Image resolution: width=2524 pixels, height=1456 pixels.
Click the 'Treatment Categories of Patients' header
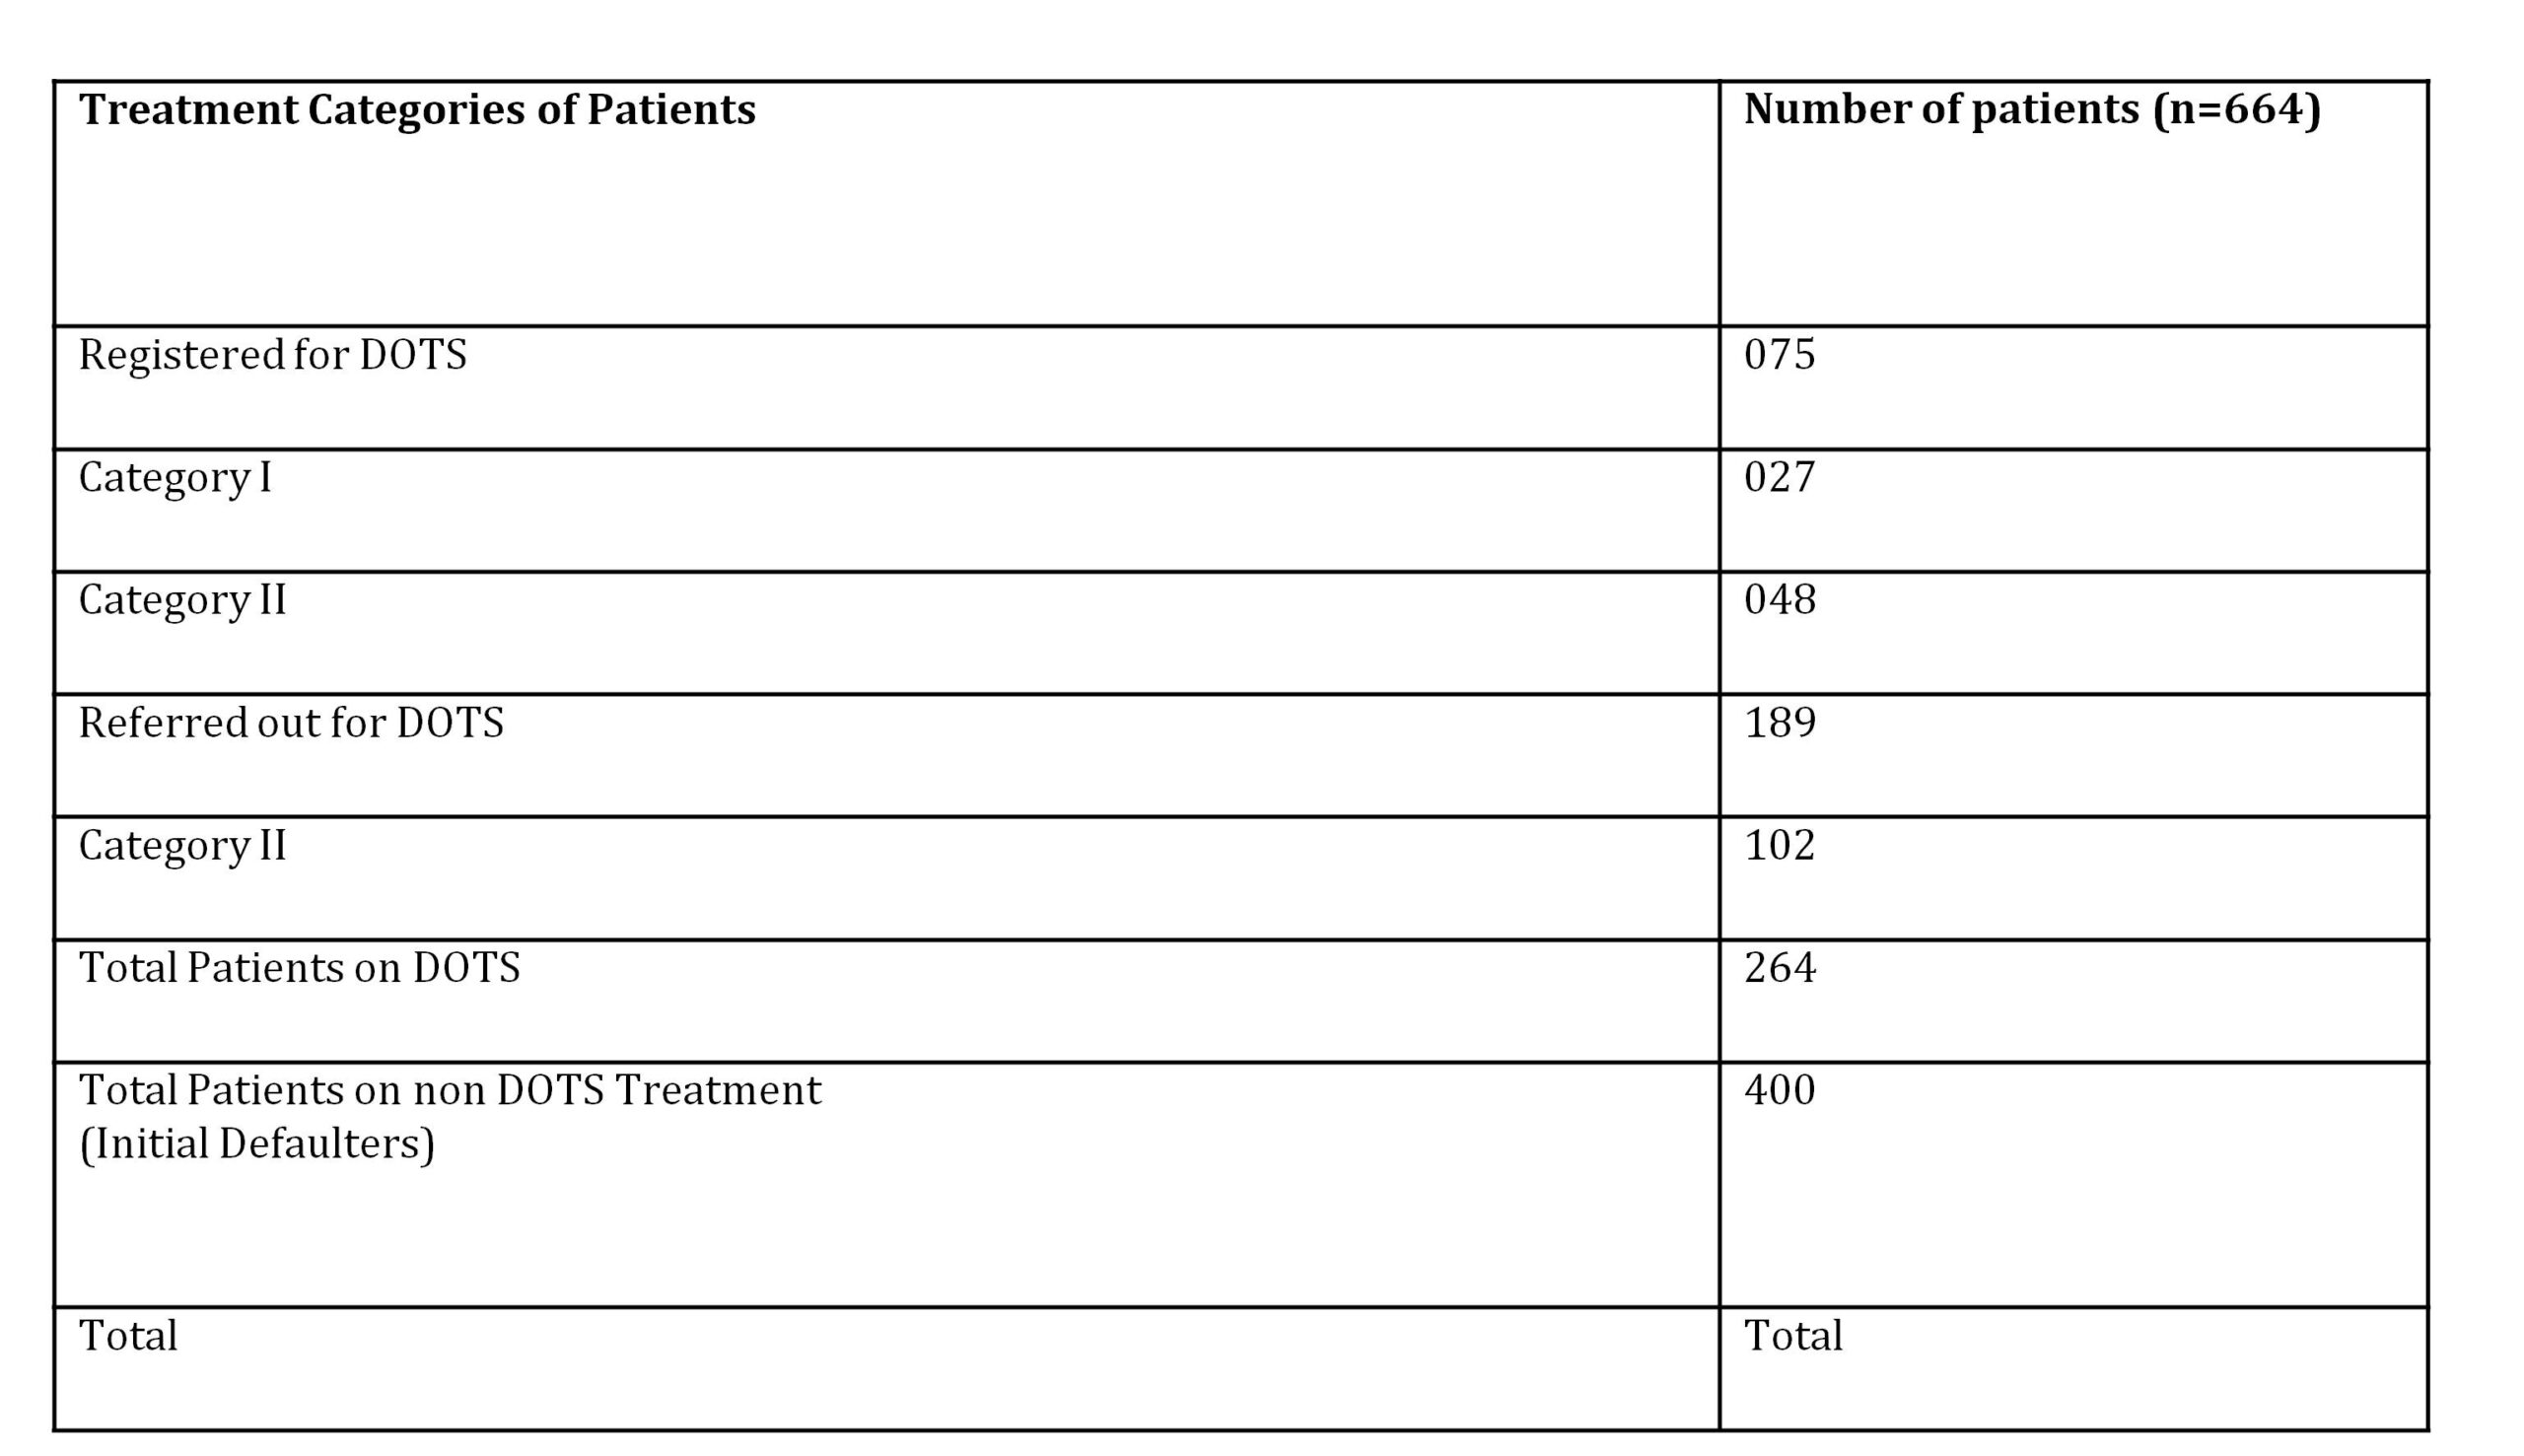[x=417, y=110]
